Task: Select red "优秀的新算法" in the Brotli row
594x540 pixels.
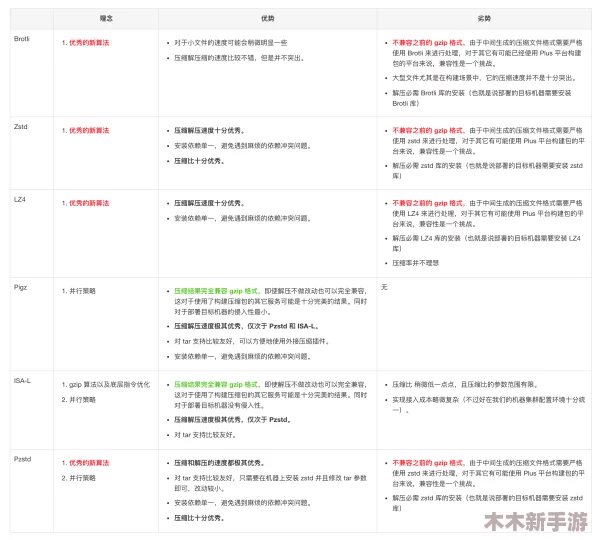Action: click(x=89, y=42)
